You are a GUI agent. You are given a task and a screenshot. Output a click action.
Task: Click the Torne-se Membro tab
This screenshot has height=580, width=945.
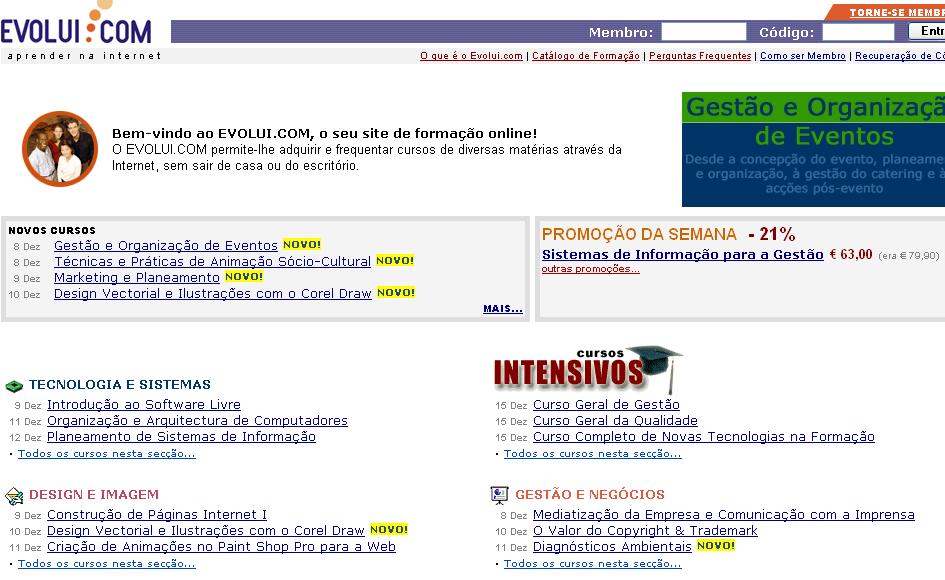click(887, 12)
